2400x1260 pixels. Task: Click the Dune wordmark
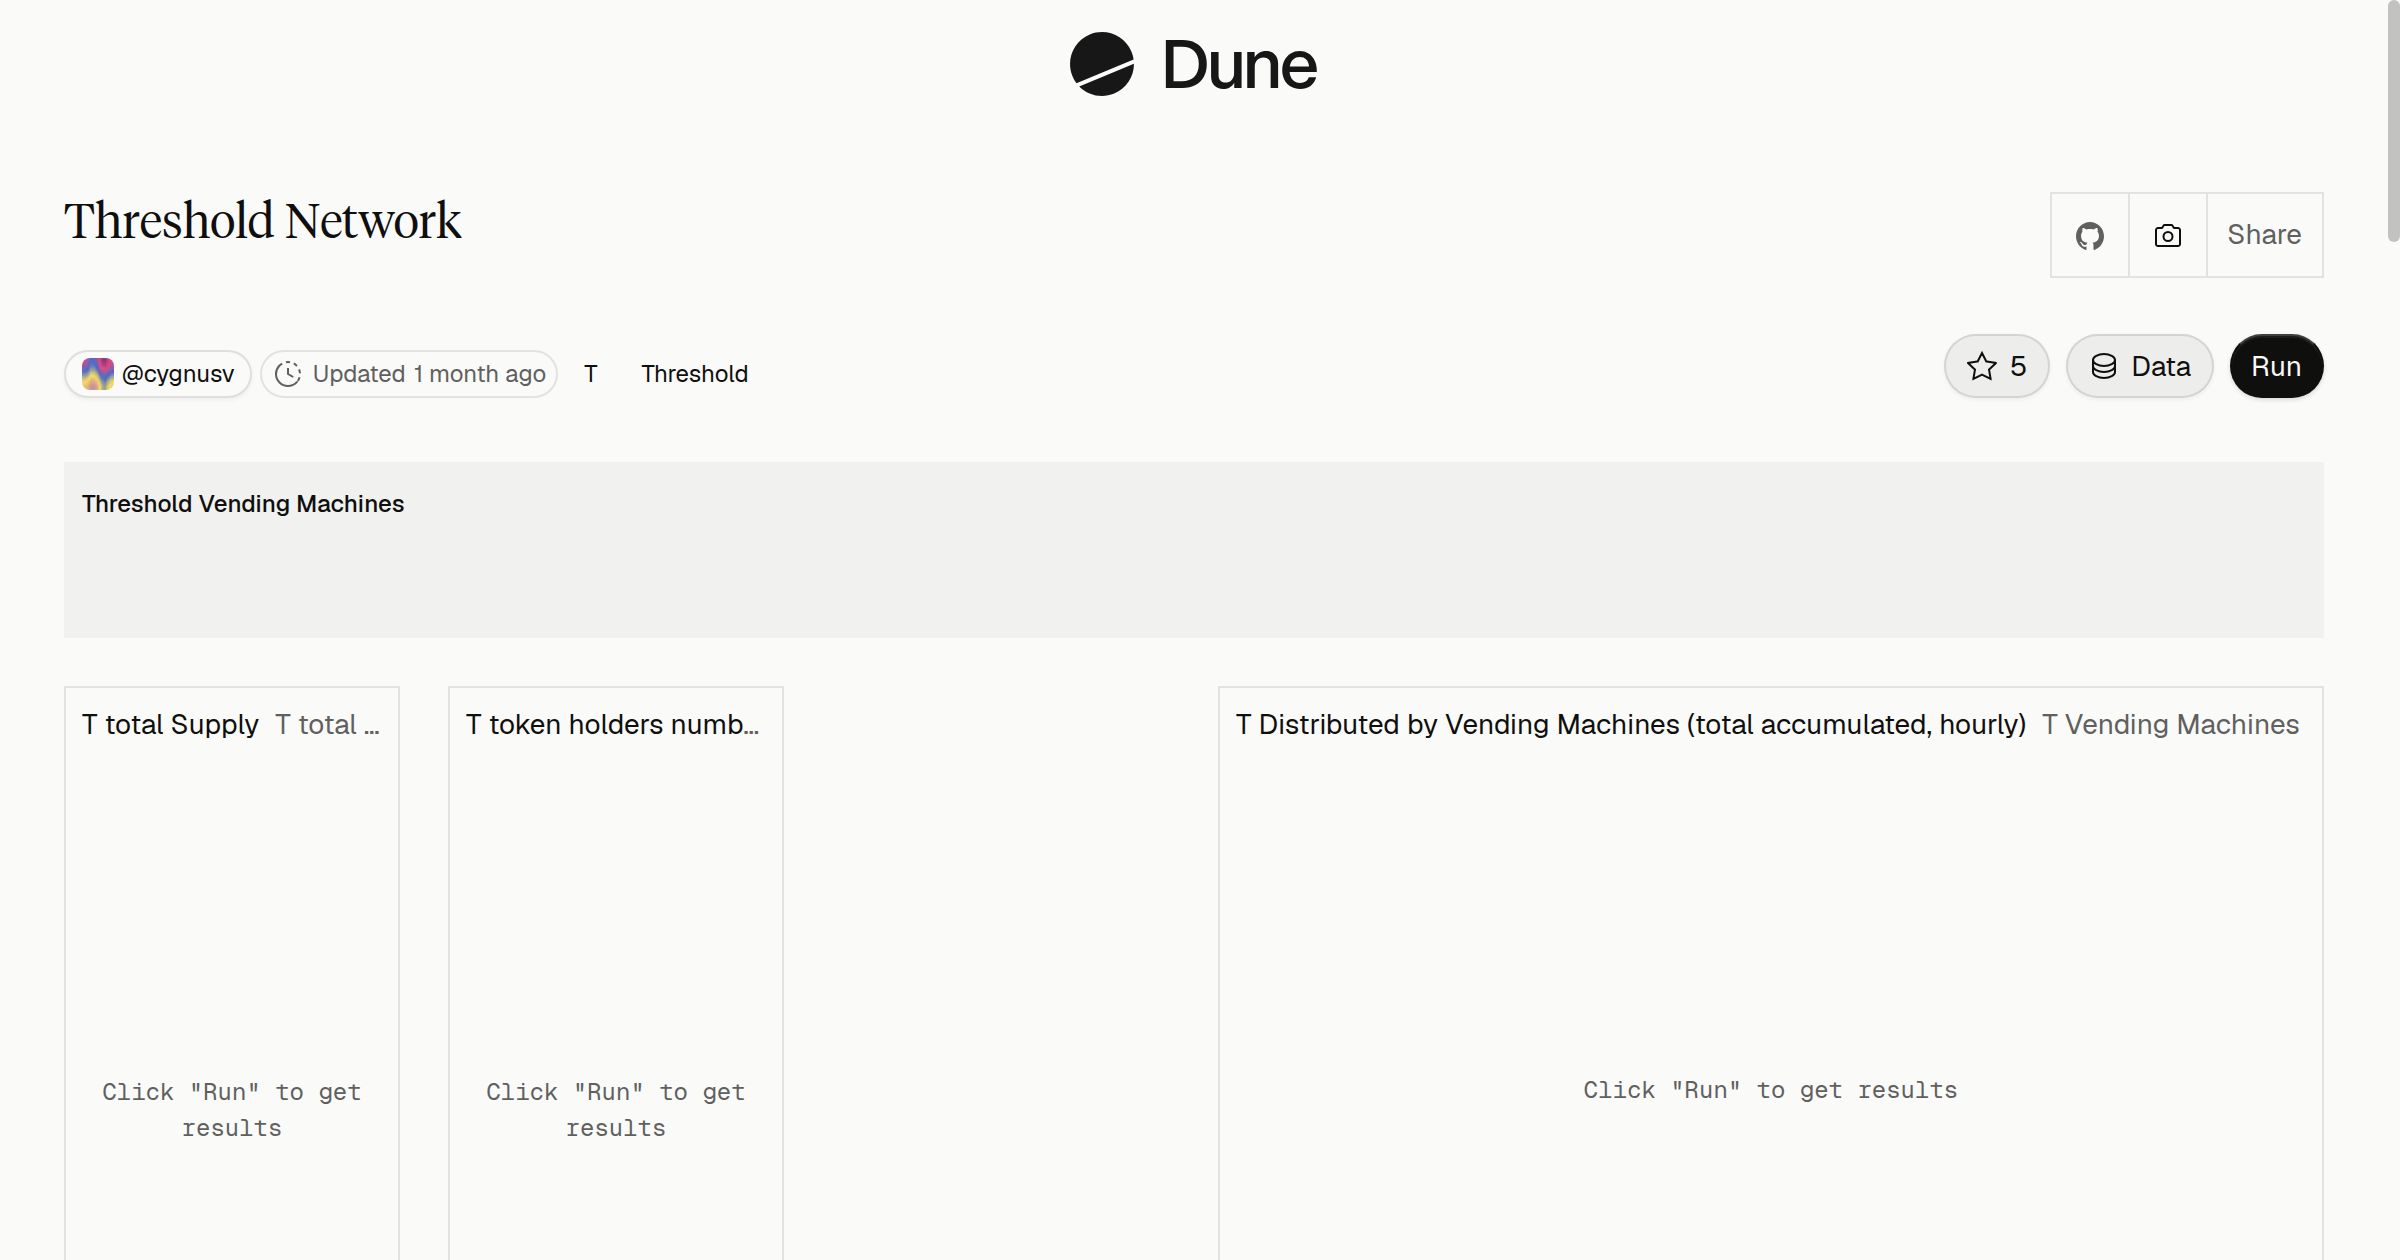click(1239, 65)
